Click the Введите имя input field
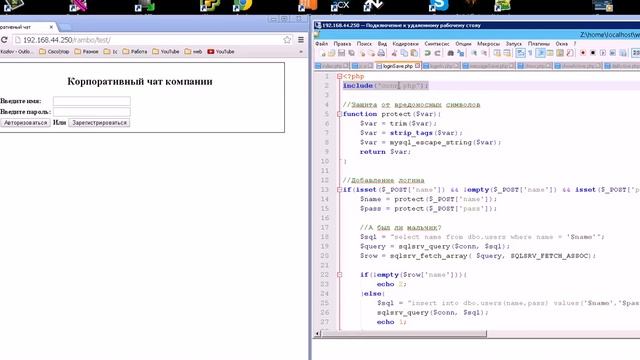 pos(92,101)
